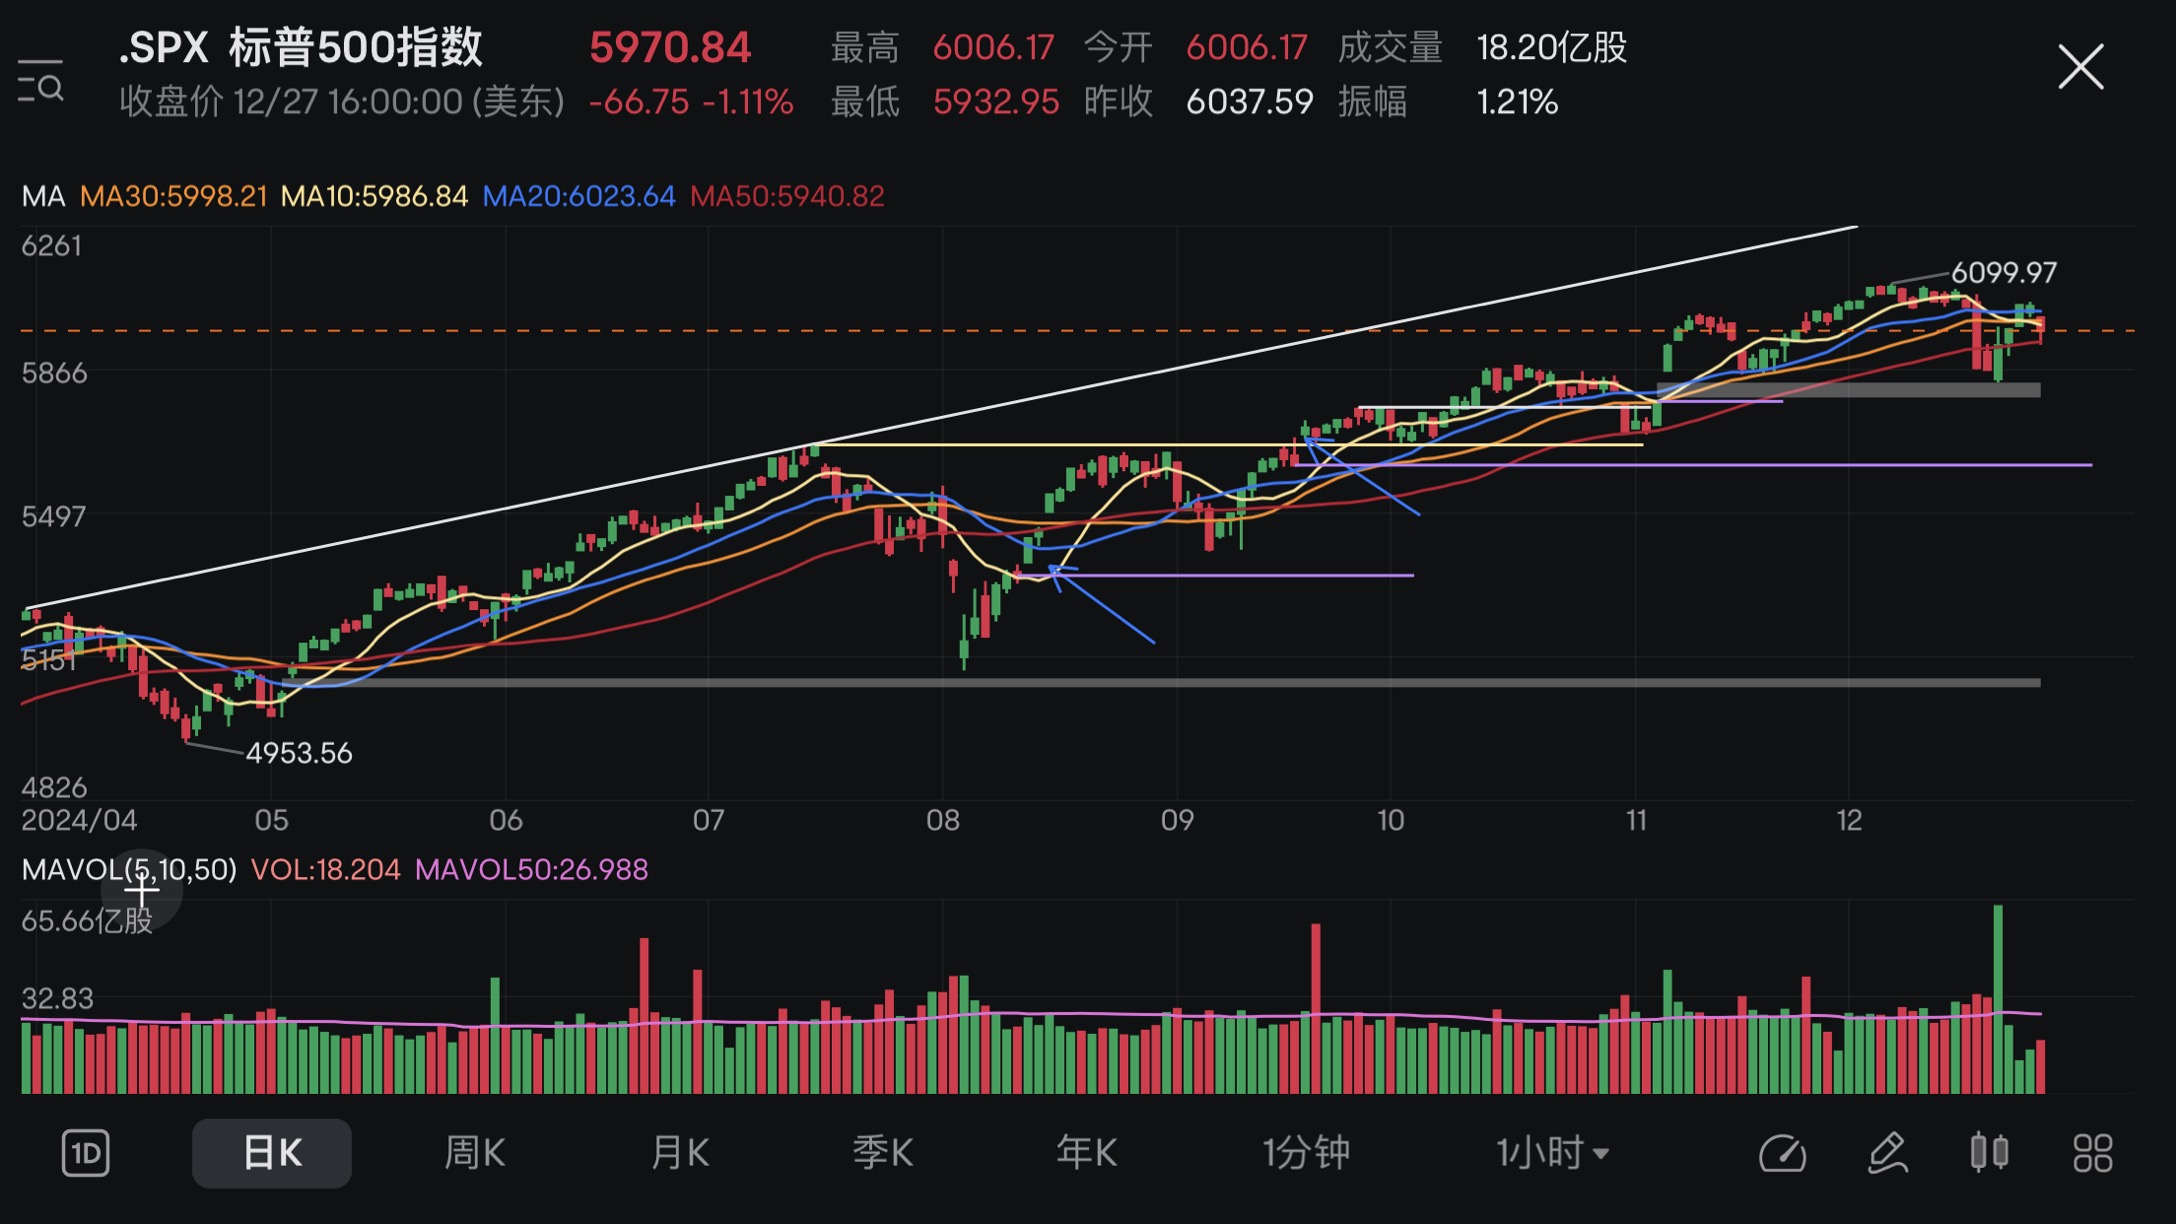Open the speedometer quick-trade icon
2176x1224 pixels.
1782,1153
